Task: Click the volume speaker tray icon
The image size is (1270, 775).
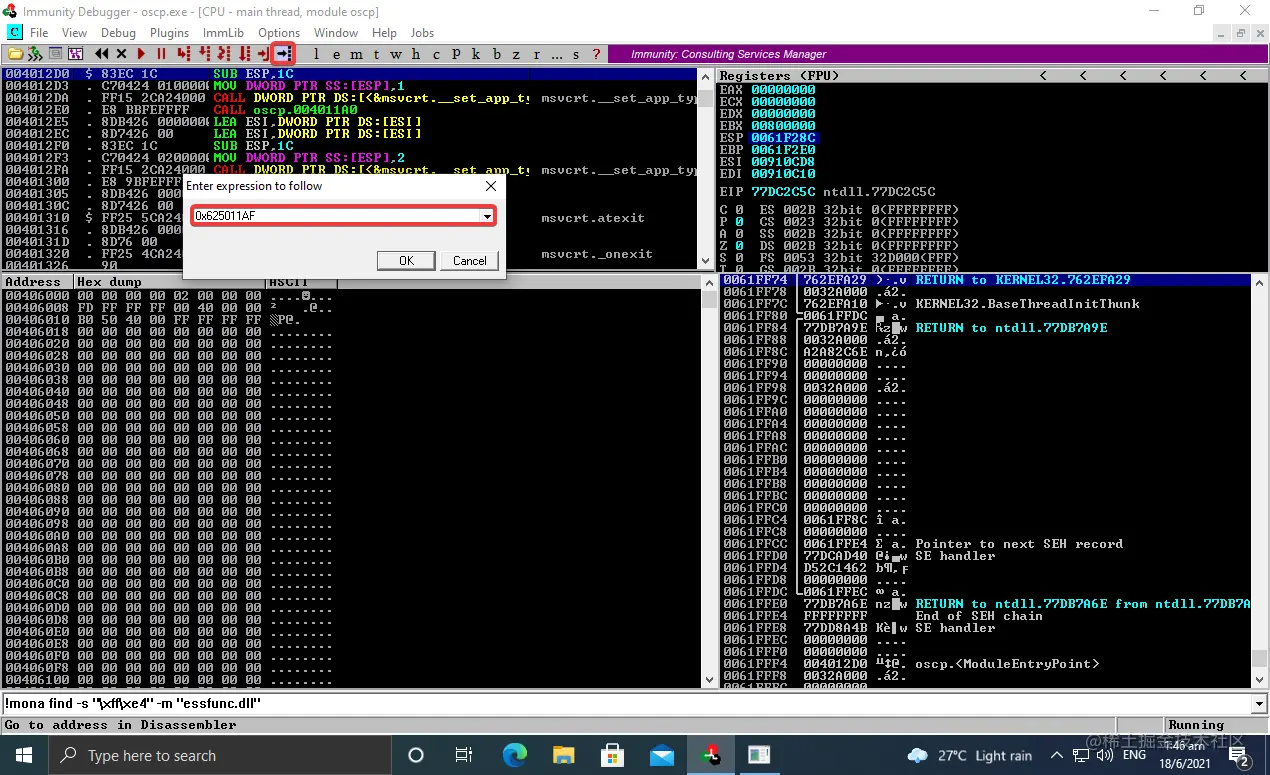Action: click(x=1106, y=755)
